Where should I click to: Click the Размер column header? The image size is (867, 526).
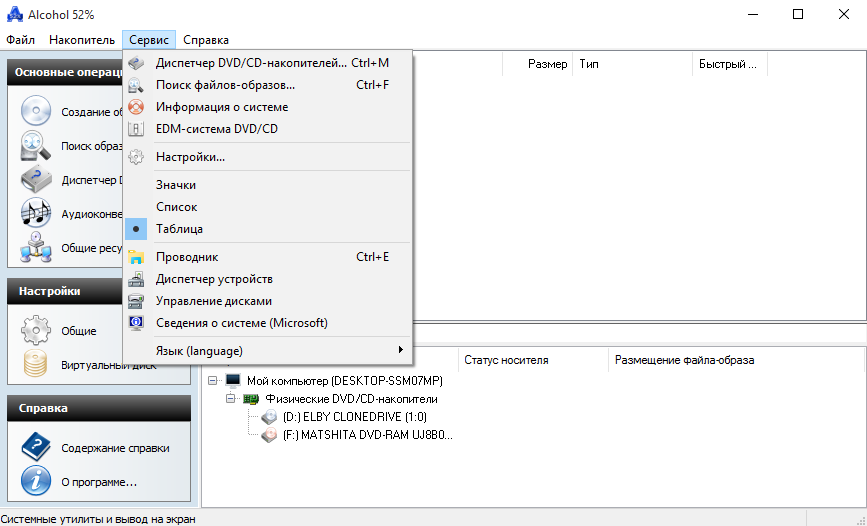pyautogui.click(x=537, y=64)
